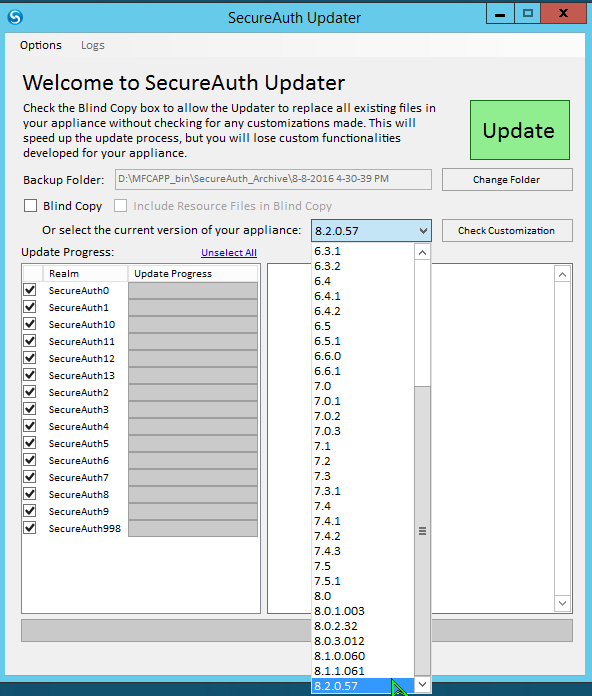Uncheck the SecureAuth8 realm checkbox
The width and height of the screenshot is (592, 696).
pyautogui.click(x=30, y=494)
